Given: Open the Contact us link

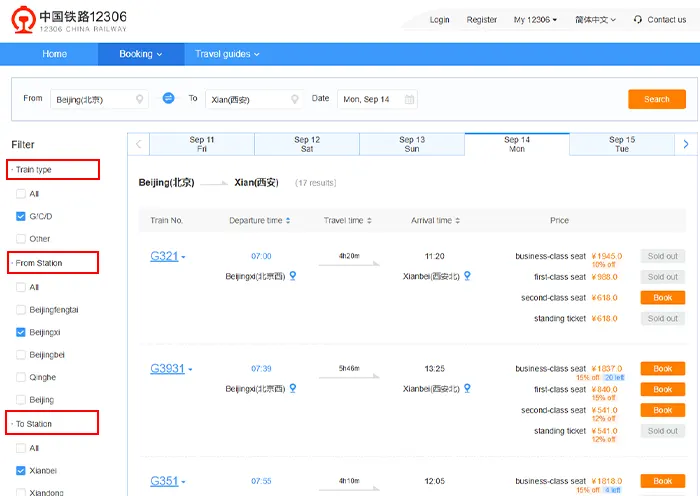Looking at the screenshot, I should (667, 20).
